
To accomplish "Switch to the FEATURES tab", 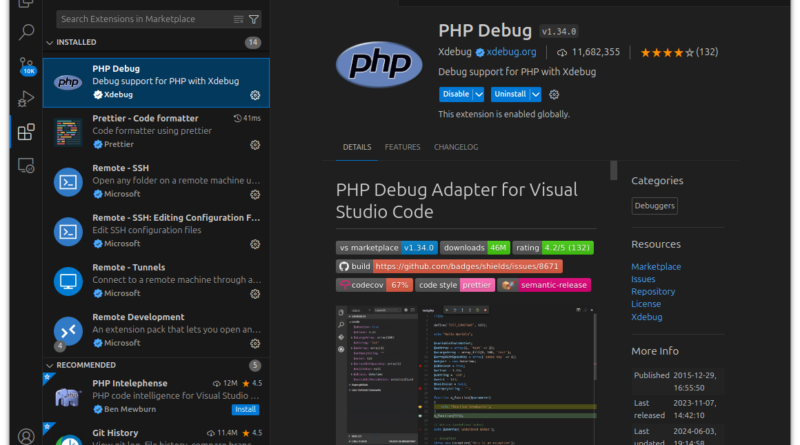I will click(x=403, y=147).
